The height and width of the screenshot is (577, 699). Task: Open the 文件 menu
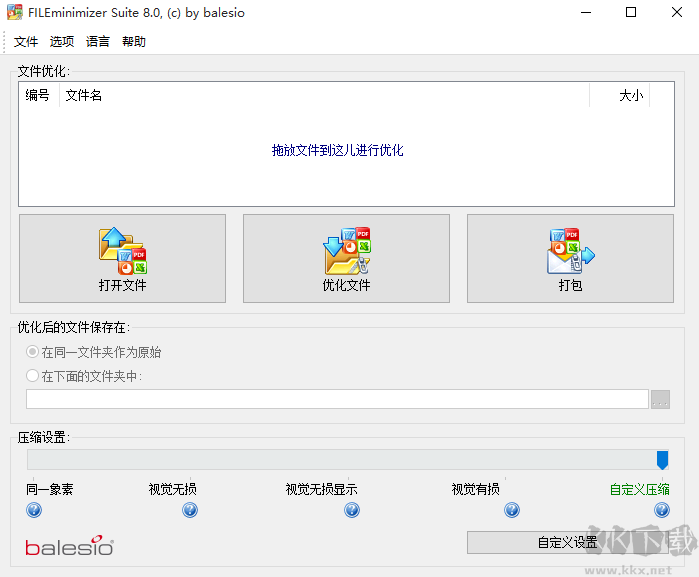(x=26, y=42)
